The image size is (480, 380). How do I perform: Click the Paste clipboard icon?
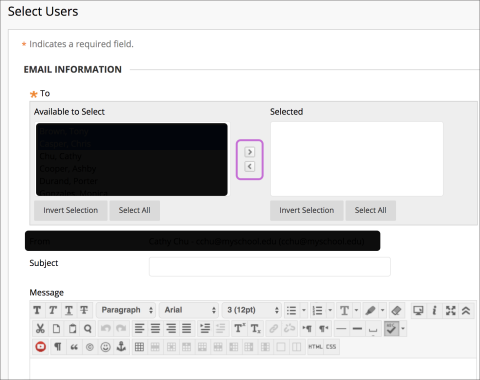coord(72,329)
